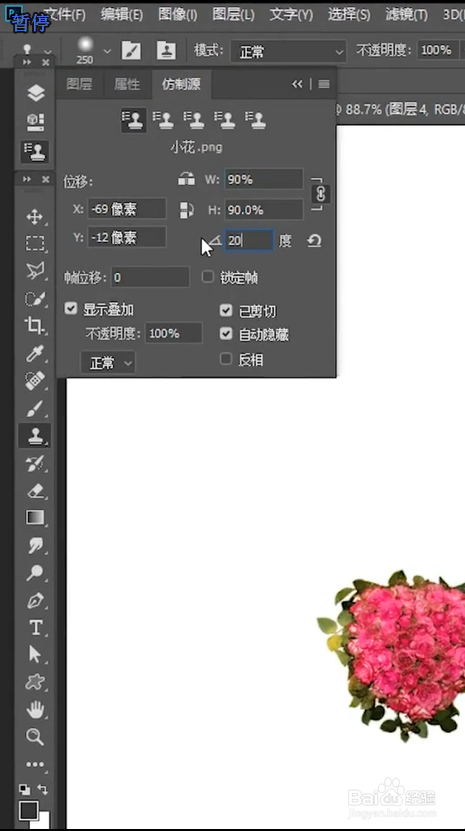Select the Zoom tool
The width and height of the screenshot is (465, 831).
coord(35,736)
